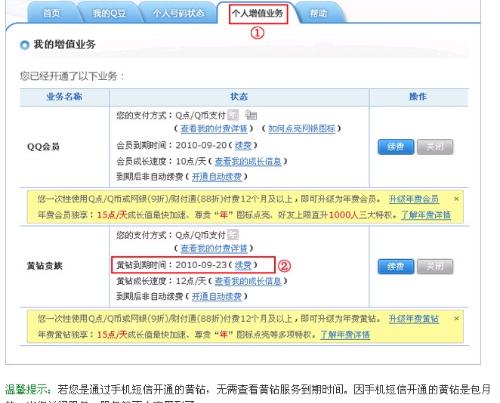This screenshot has height=403, width=500.
Task: Open 查看我的成长信息 link for QQ会员
Action: [248, 162]
